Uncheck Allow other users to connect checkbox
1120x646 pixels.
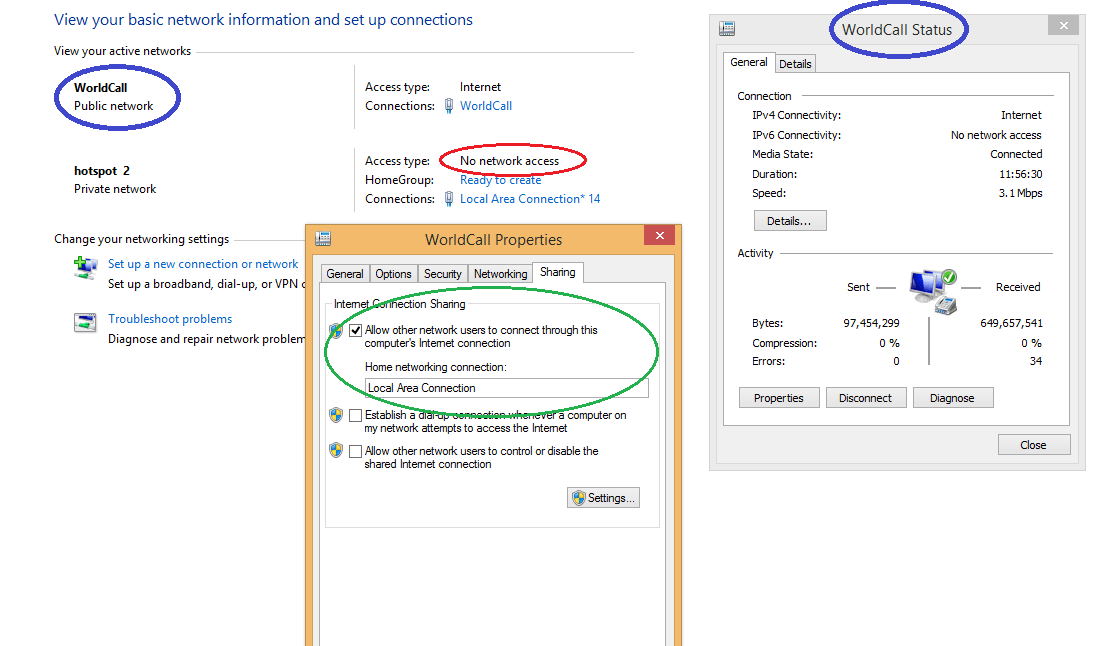tap(355, 330)
